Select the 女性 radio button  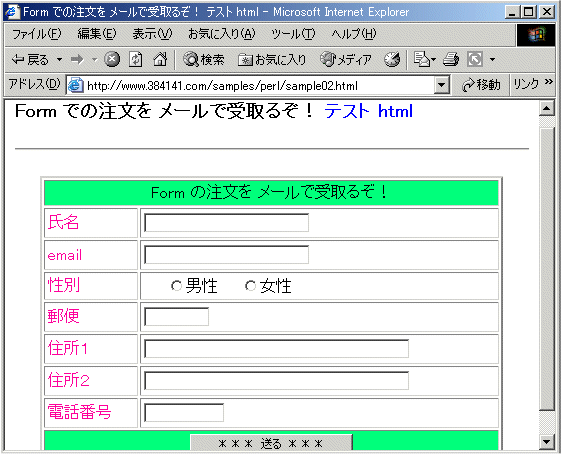coord(250,286)
